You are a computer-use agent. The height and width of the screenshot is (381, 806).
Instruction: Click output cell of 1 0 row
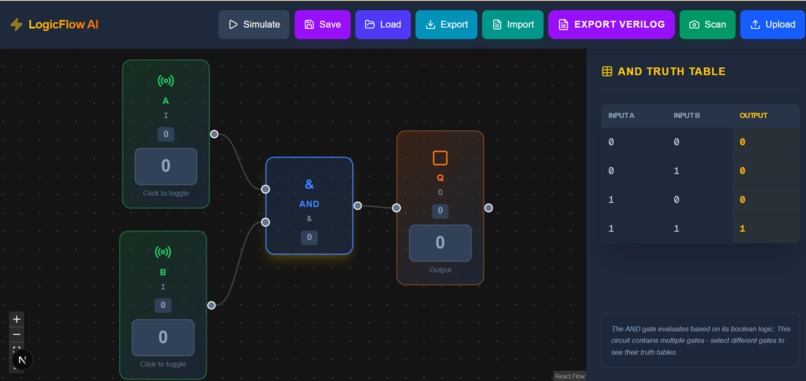point(766,199)
